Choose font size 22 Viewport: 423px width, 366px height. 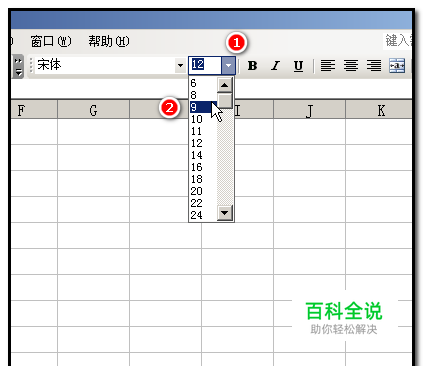203,203
